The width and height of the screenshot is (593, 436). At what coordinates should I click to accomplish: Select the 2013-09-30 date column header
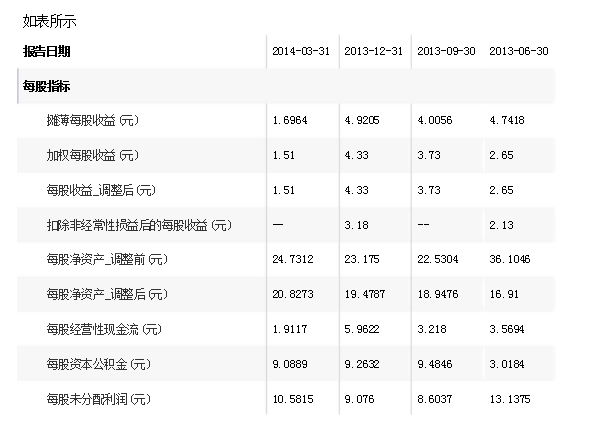coord(446,51)
